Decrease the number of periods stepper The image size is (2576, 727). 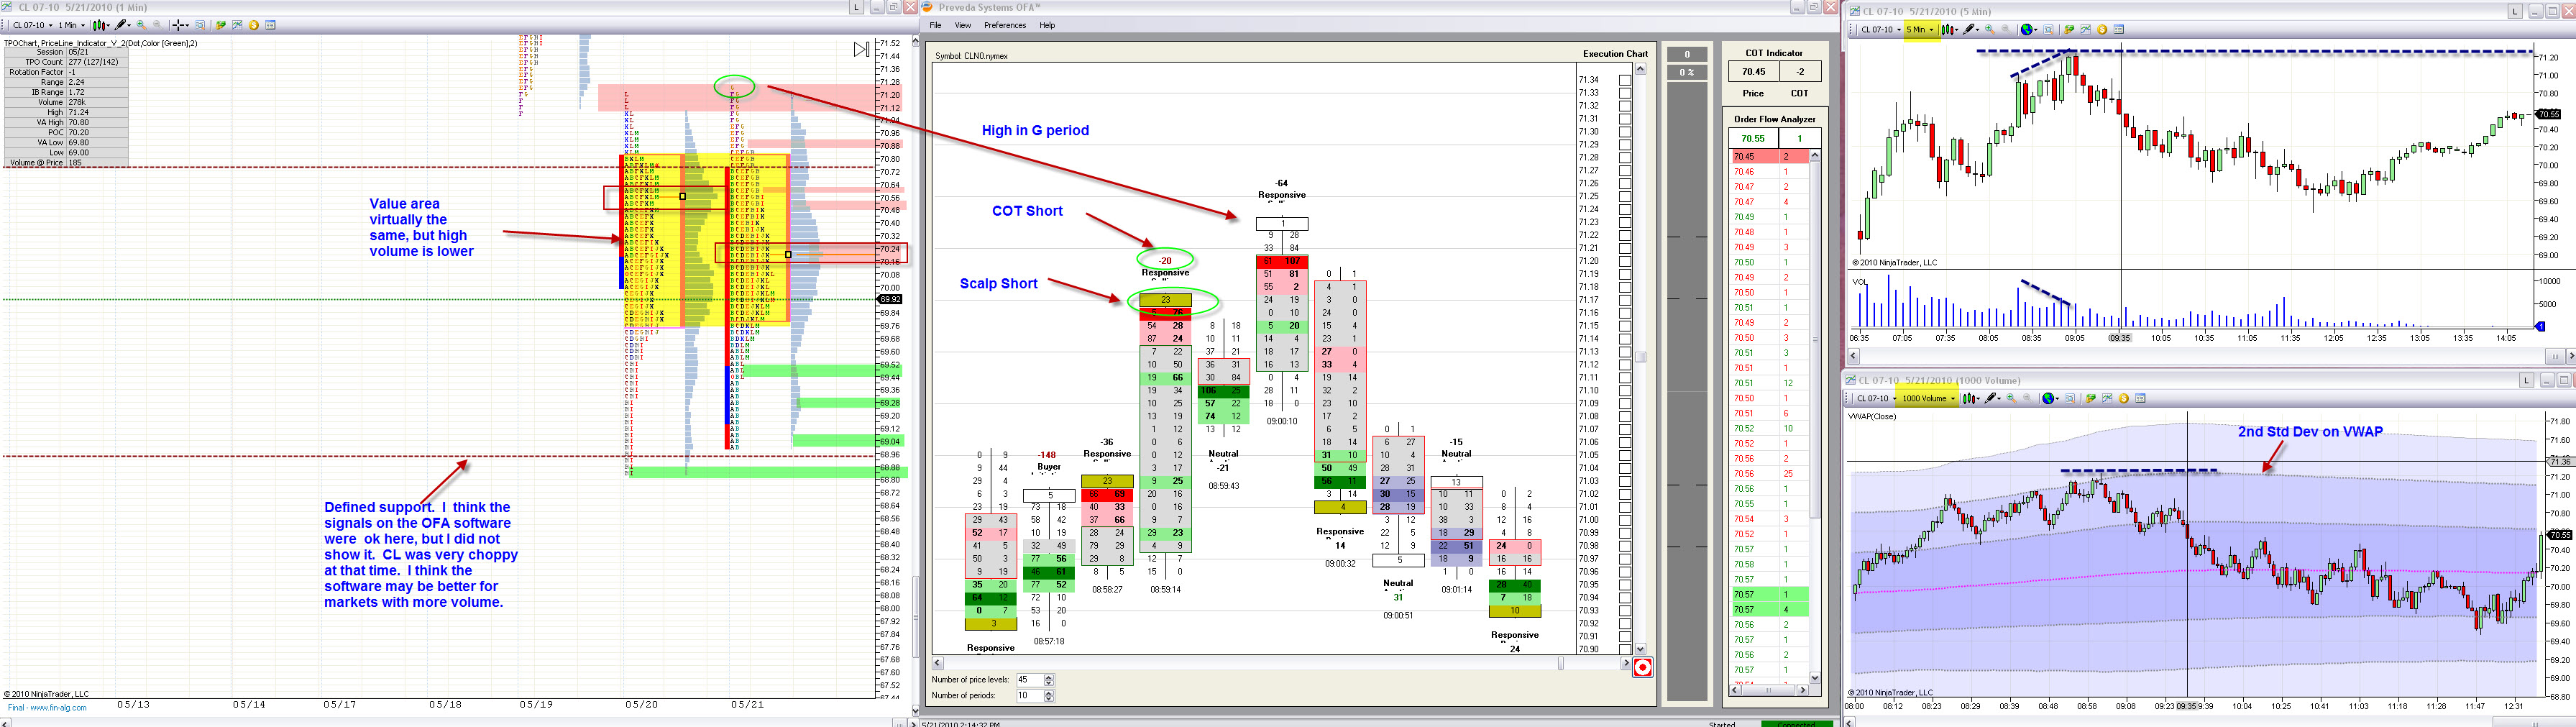point(1049,699)
